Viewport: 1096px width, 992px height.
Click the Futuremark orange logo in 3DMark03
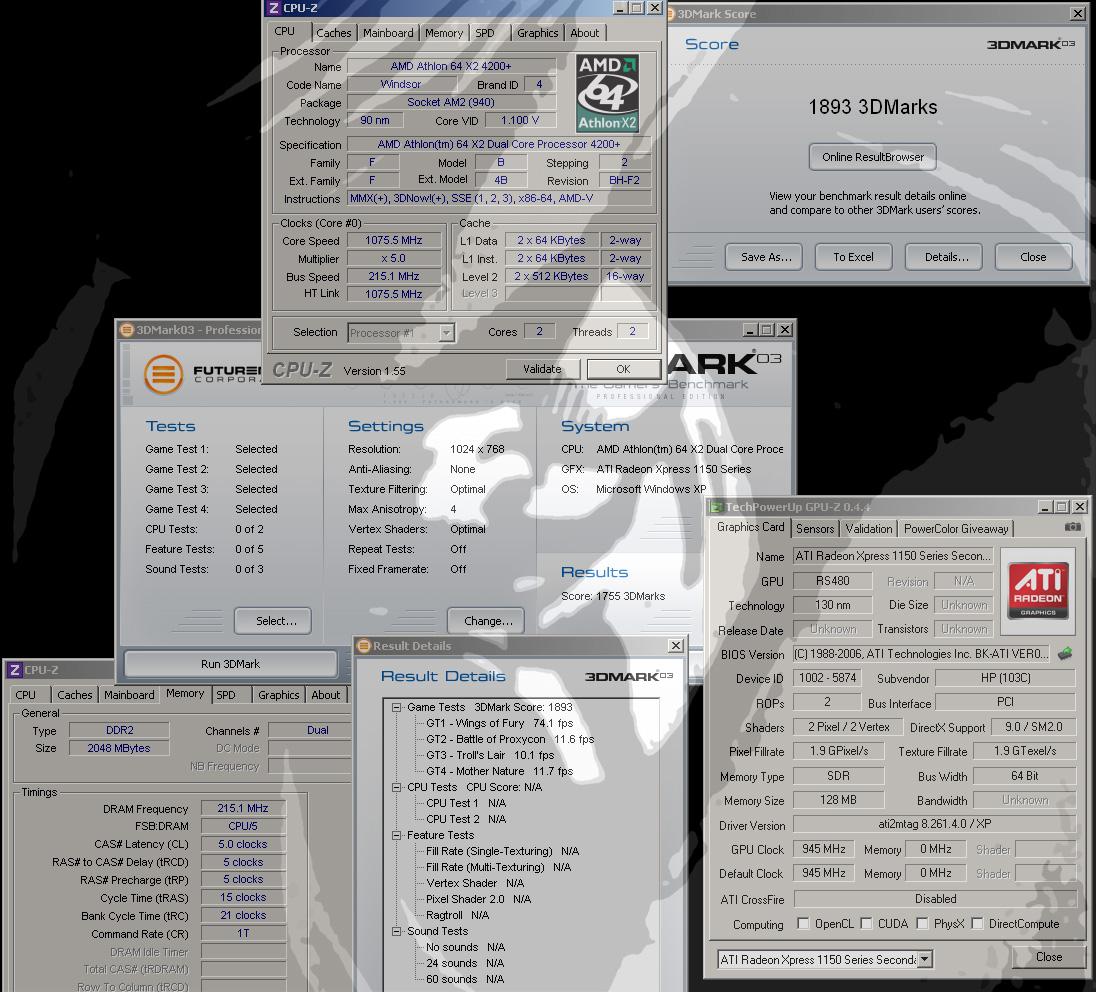tap(164, 374)
